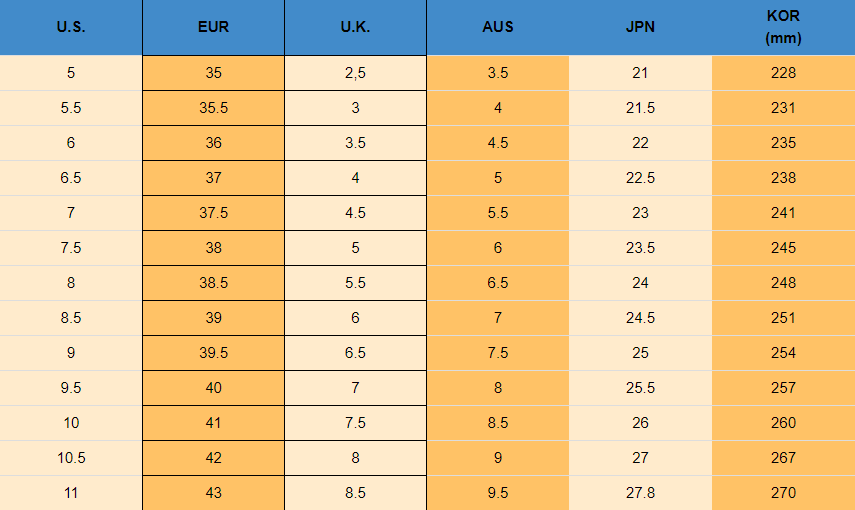
Task: Click the 270 cell in KOR column
Action: point(783,493)
